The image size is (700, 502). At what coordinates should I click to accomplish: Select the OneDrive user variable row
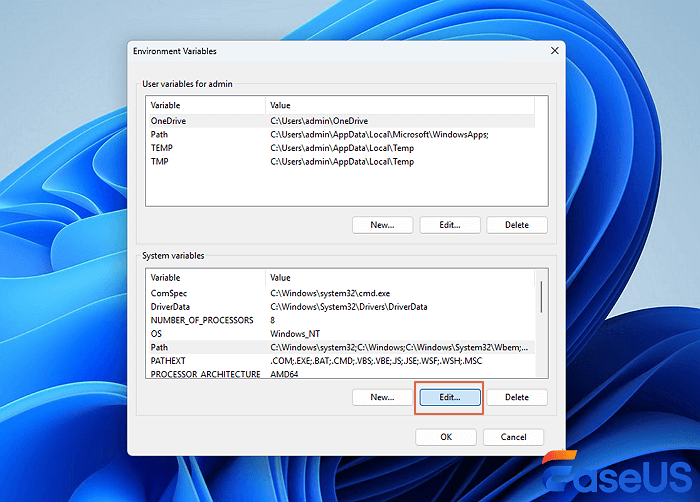340,121
